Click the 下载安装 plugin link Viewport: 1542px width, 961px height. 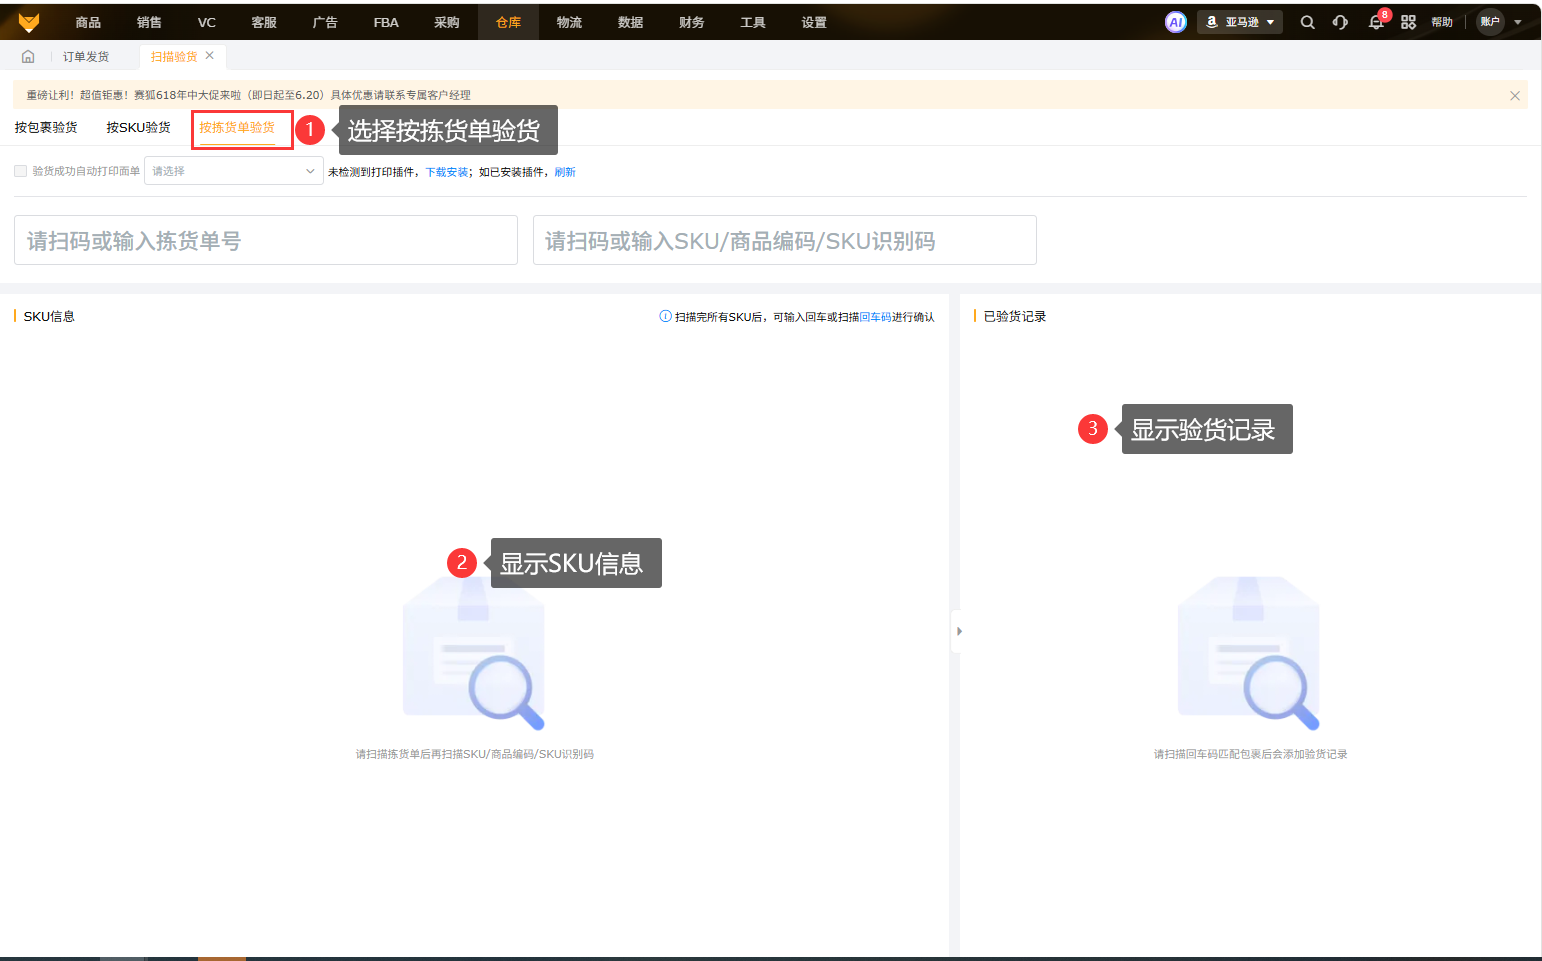(447, 172)
